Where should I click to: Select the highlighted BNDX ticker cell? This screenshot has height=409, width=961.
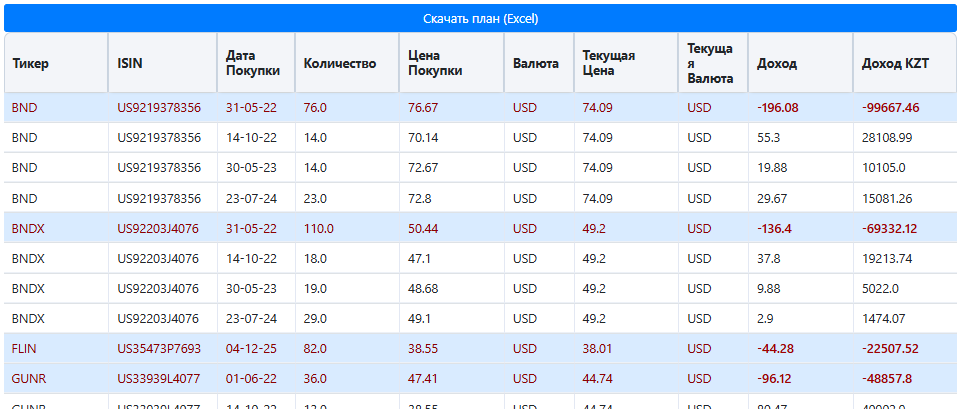[x=29, y=228]
